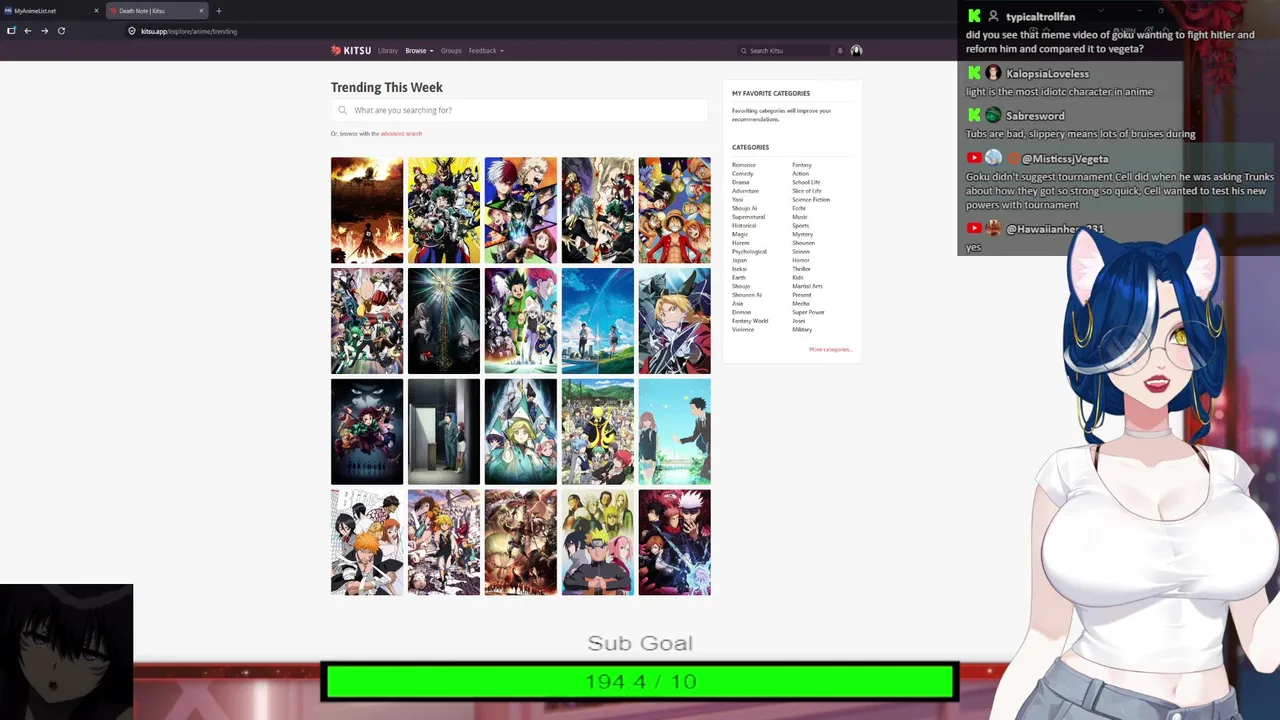The width and height of the screenshot is (1280, 720).
Task: Open the Super Power category
Action: pyautogui.click(x=808, y=312)
